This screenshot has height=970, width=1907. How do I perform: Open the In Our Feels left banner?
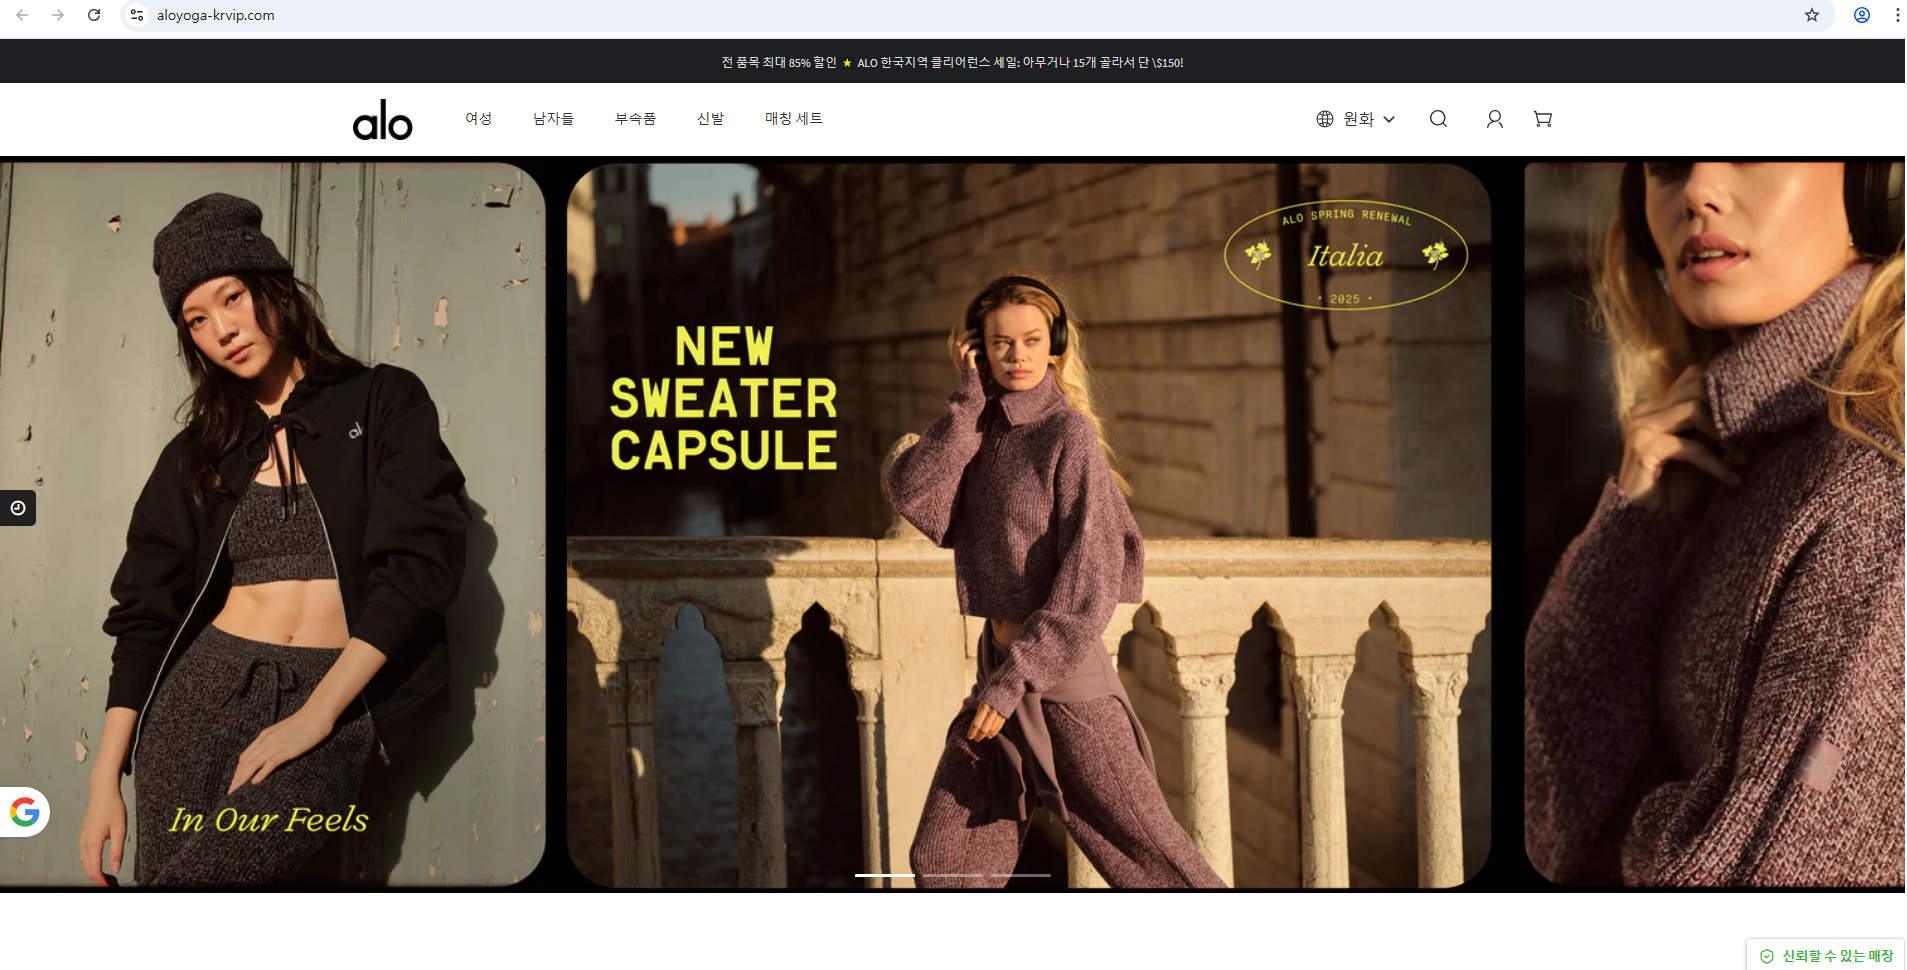pyautogui.click(x=272, y=525)
